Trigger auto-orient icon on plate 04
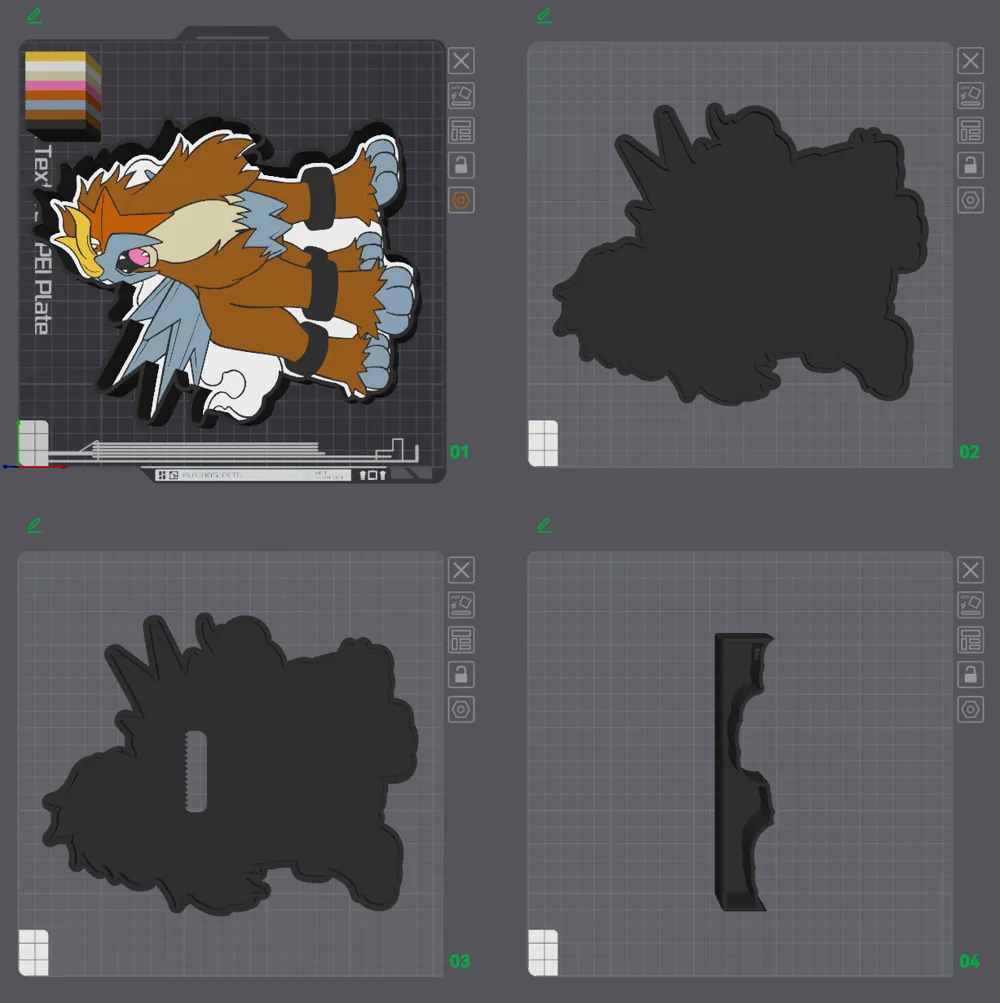 tap(971, 605)
